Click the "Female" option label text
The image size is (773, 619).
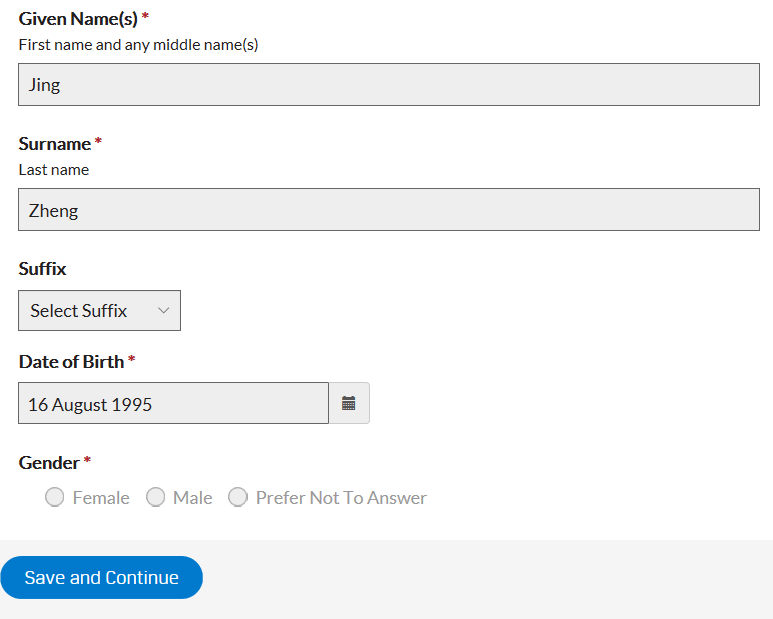101,498
